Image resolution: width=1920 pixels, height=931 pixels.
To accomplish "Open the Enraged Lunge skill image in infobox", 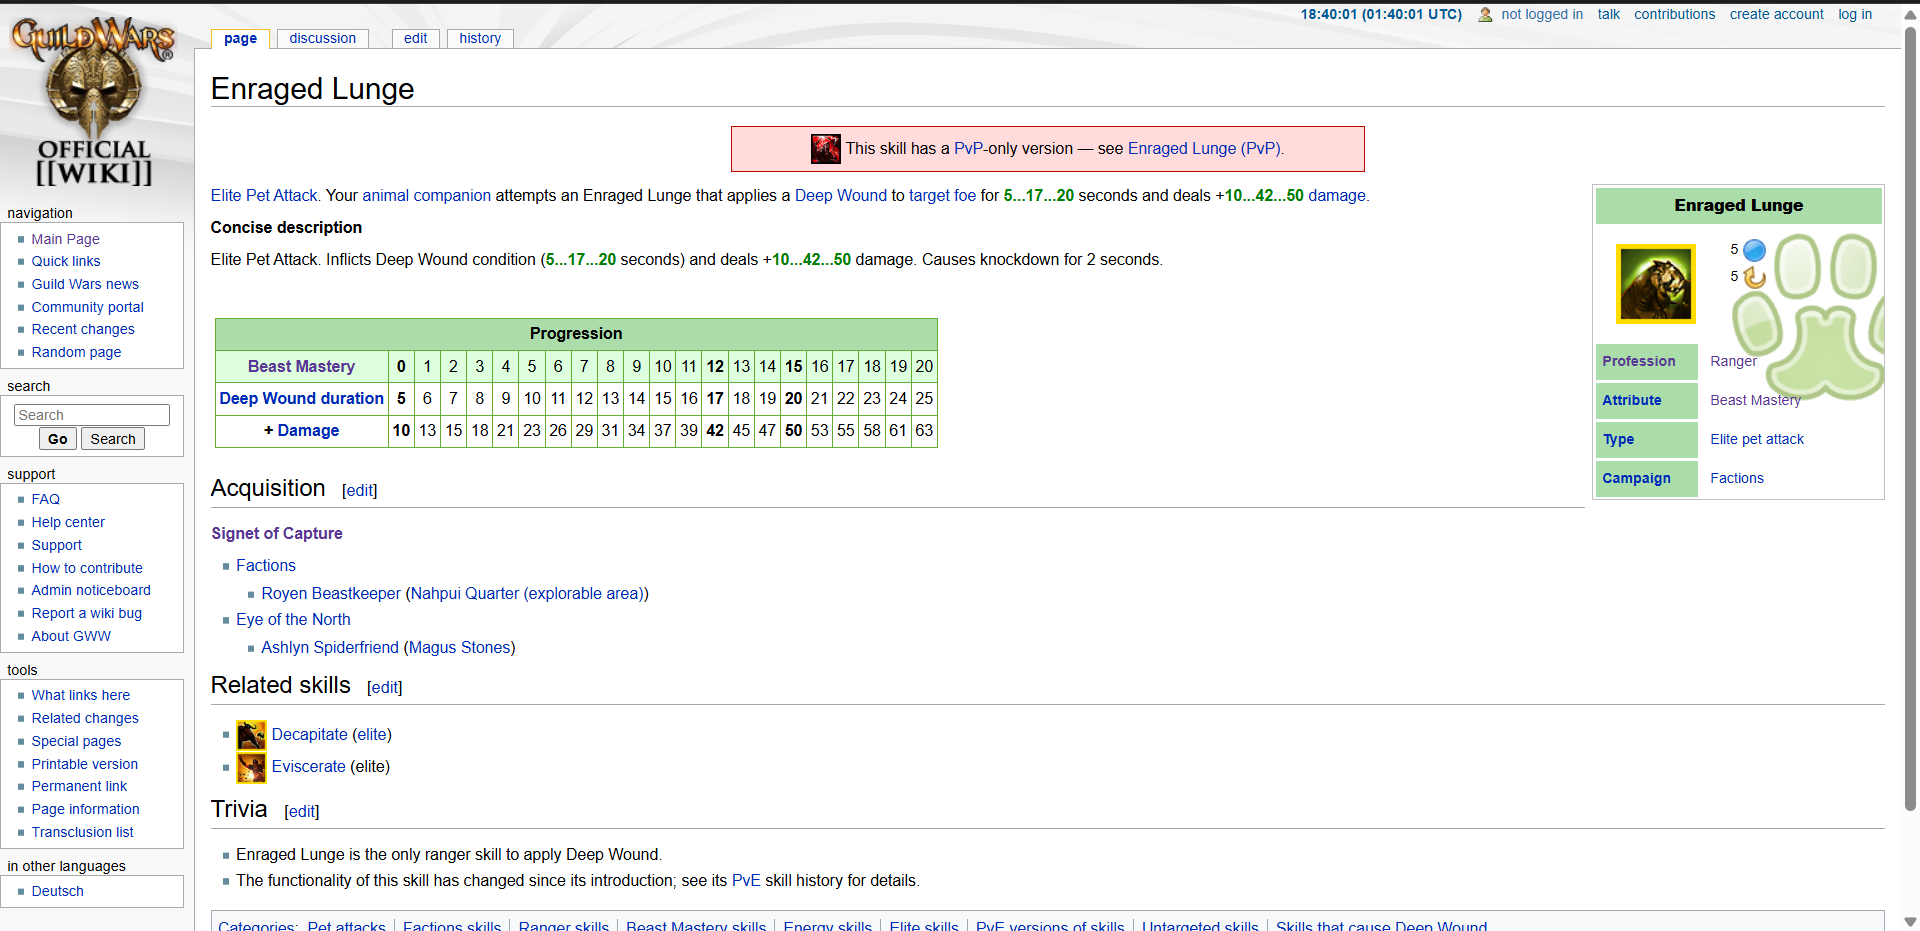I will click(1656, 284).
